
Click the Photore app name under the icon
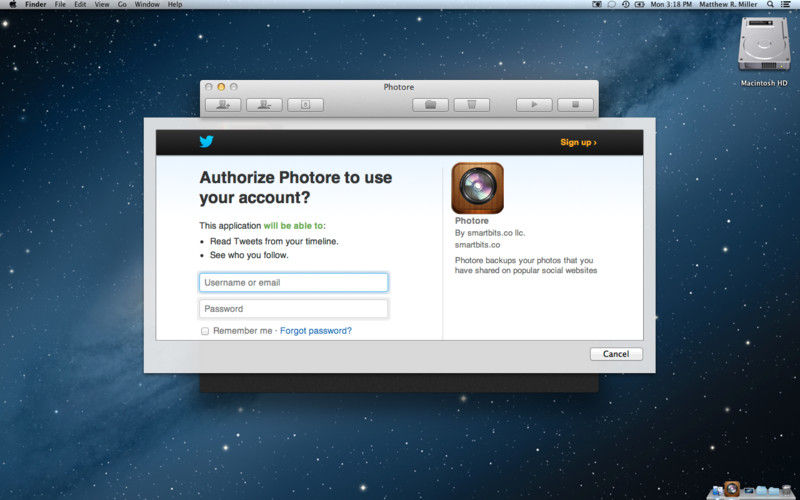(471, 221)
